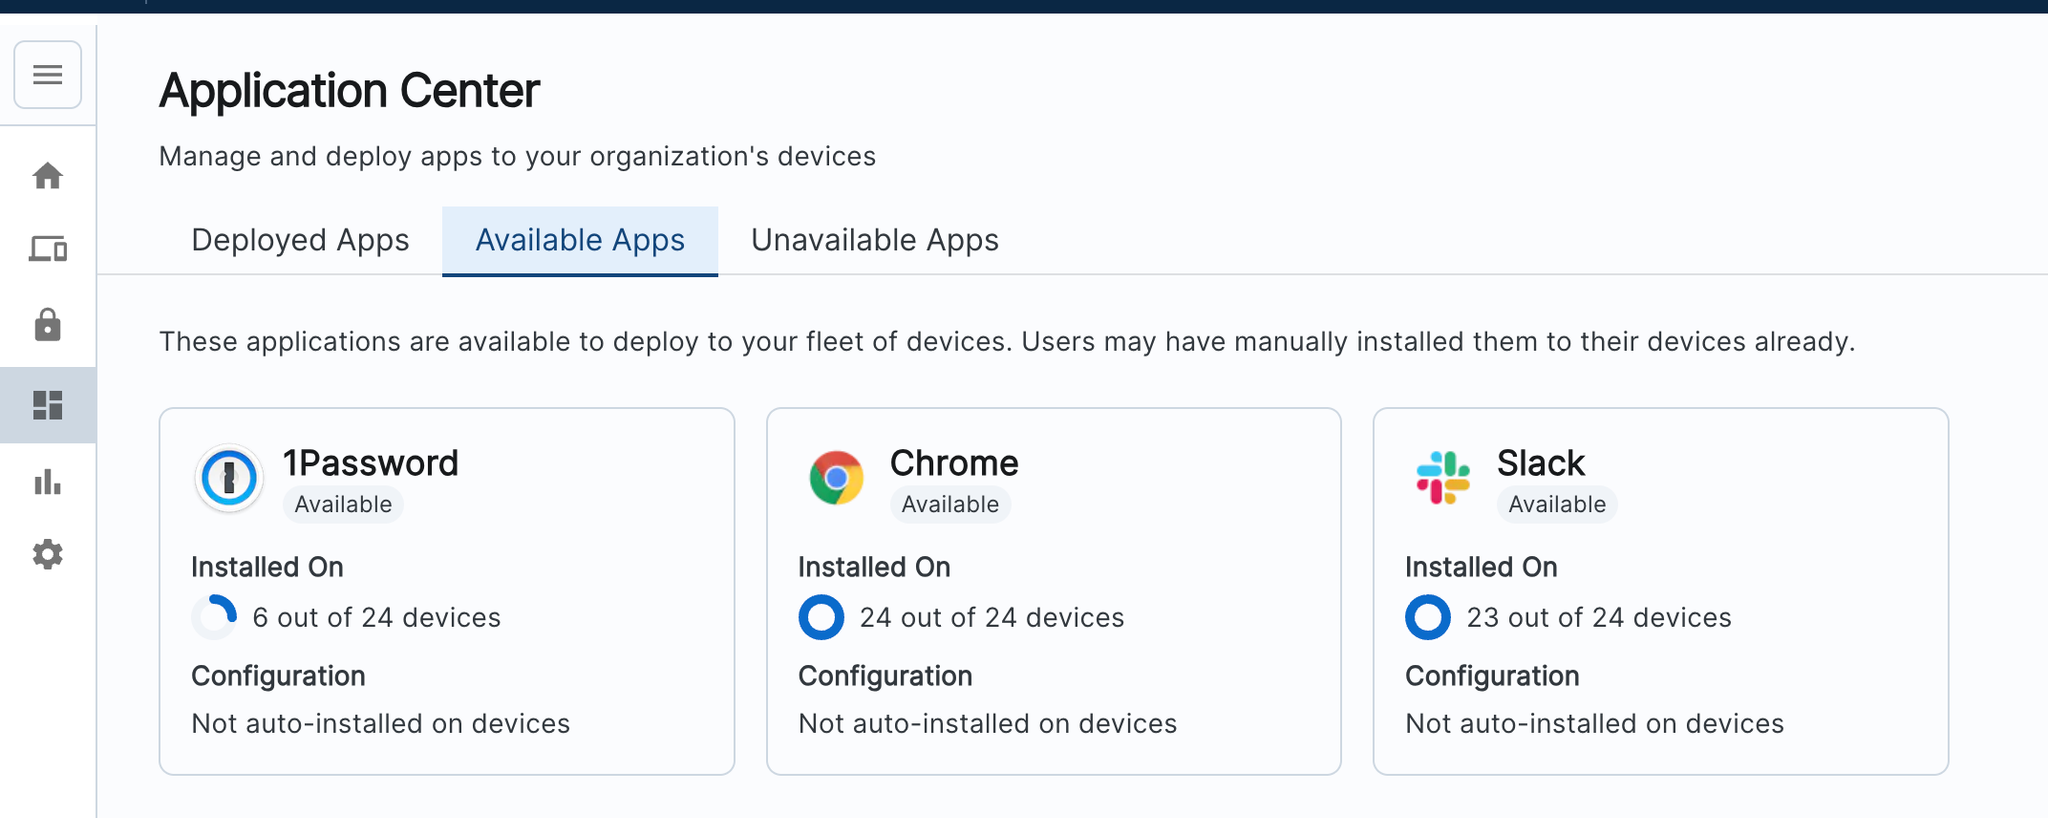Open the Slack app title
This screenshot has height=818, width=2048.
pos(1540,463)
